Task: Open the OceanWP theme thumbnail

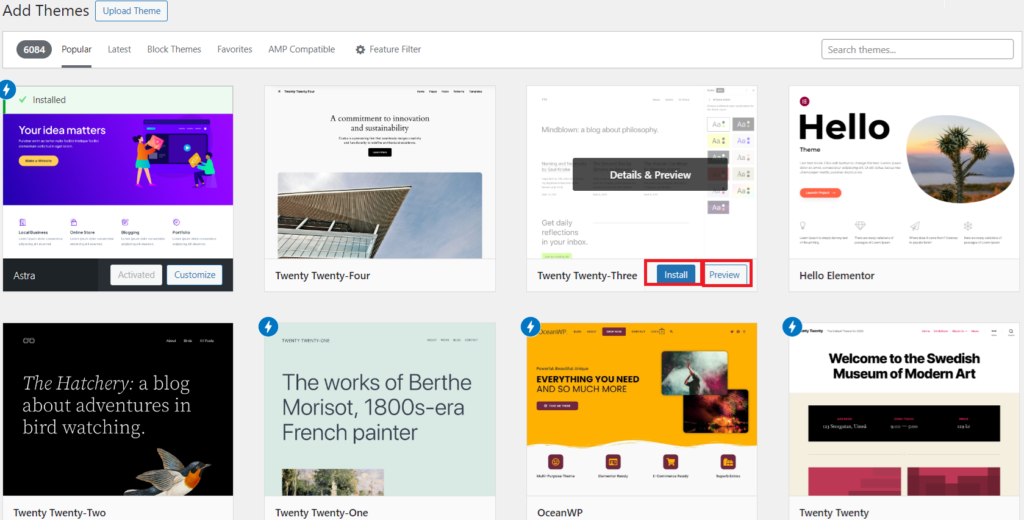Action: [642, 409]
